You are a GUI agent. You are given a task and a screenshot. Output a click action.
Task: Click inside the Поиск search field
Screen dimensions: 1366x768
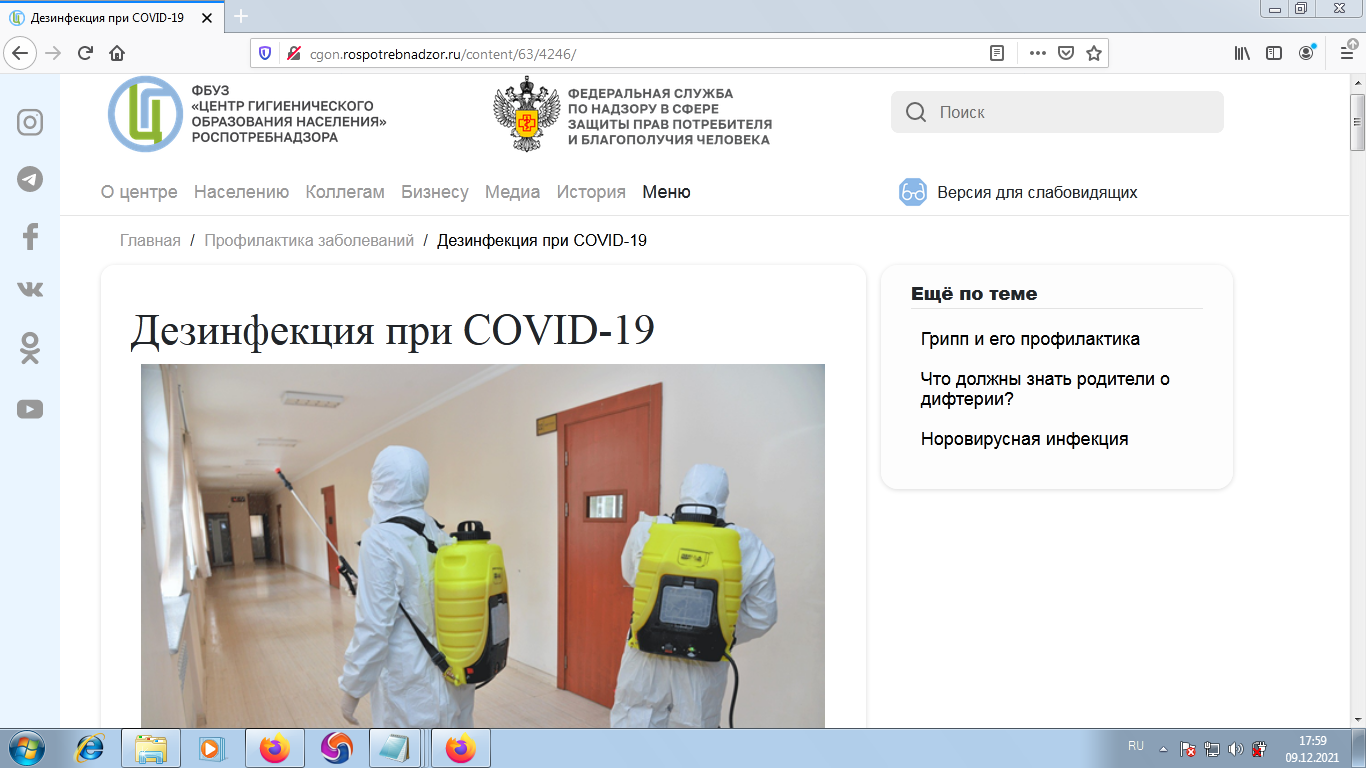(1057, 112)
